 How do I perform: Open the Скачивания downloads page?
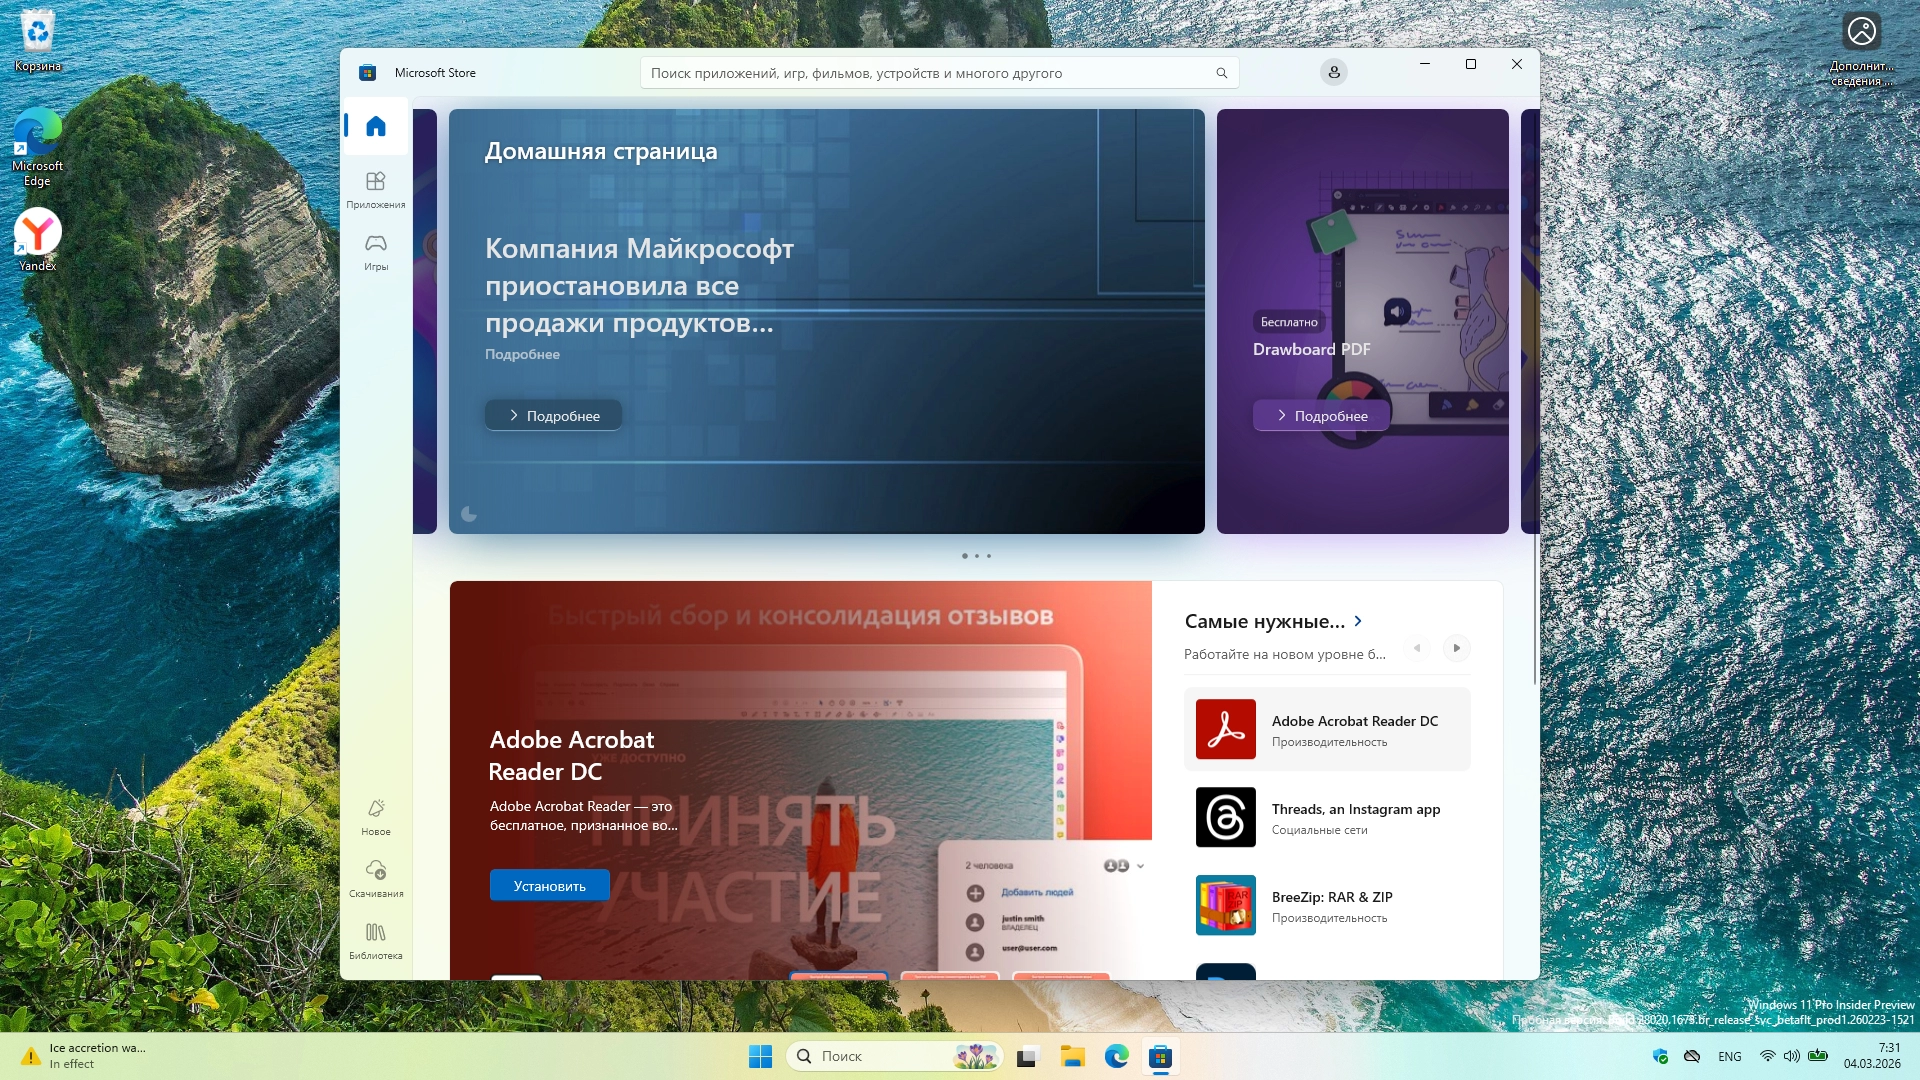coord(376,878)
